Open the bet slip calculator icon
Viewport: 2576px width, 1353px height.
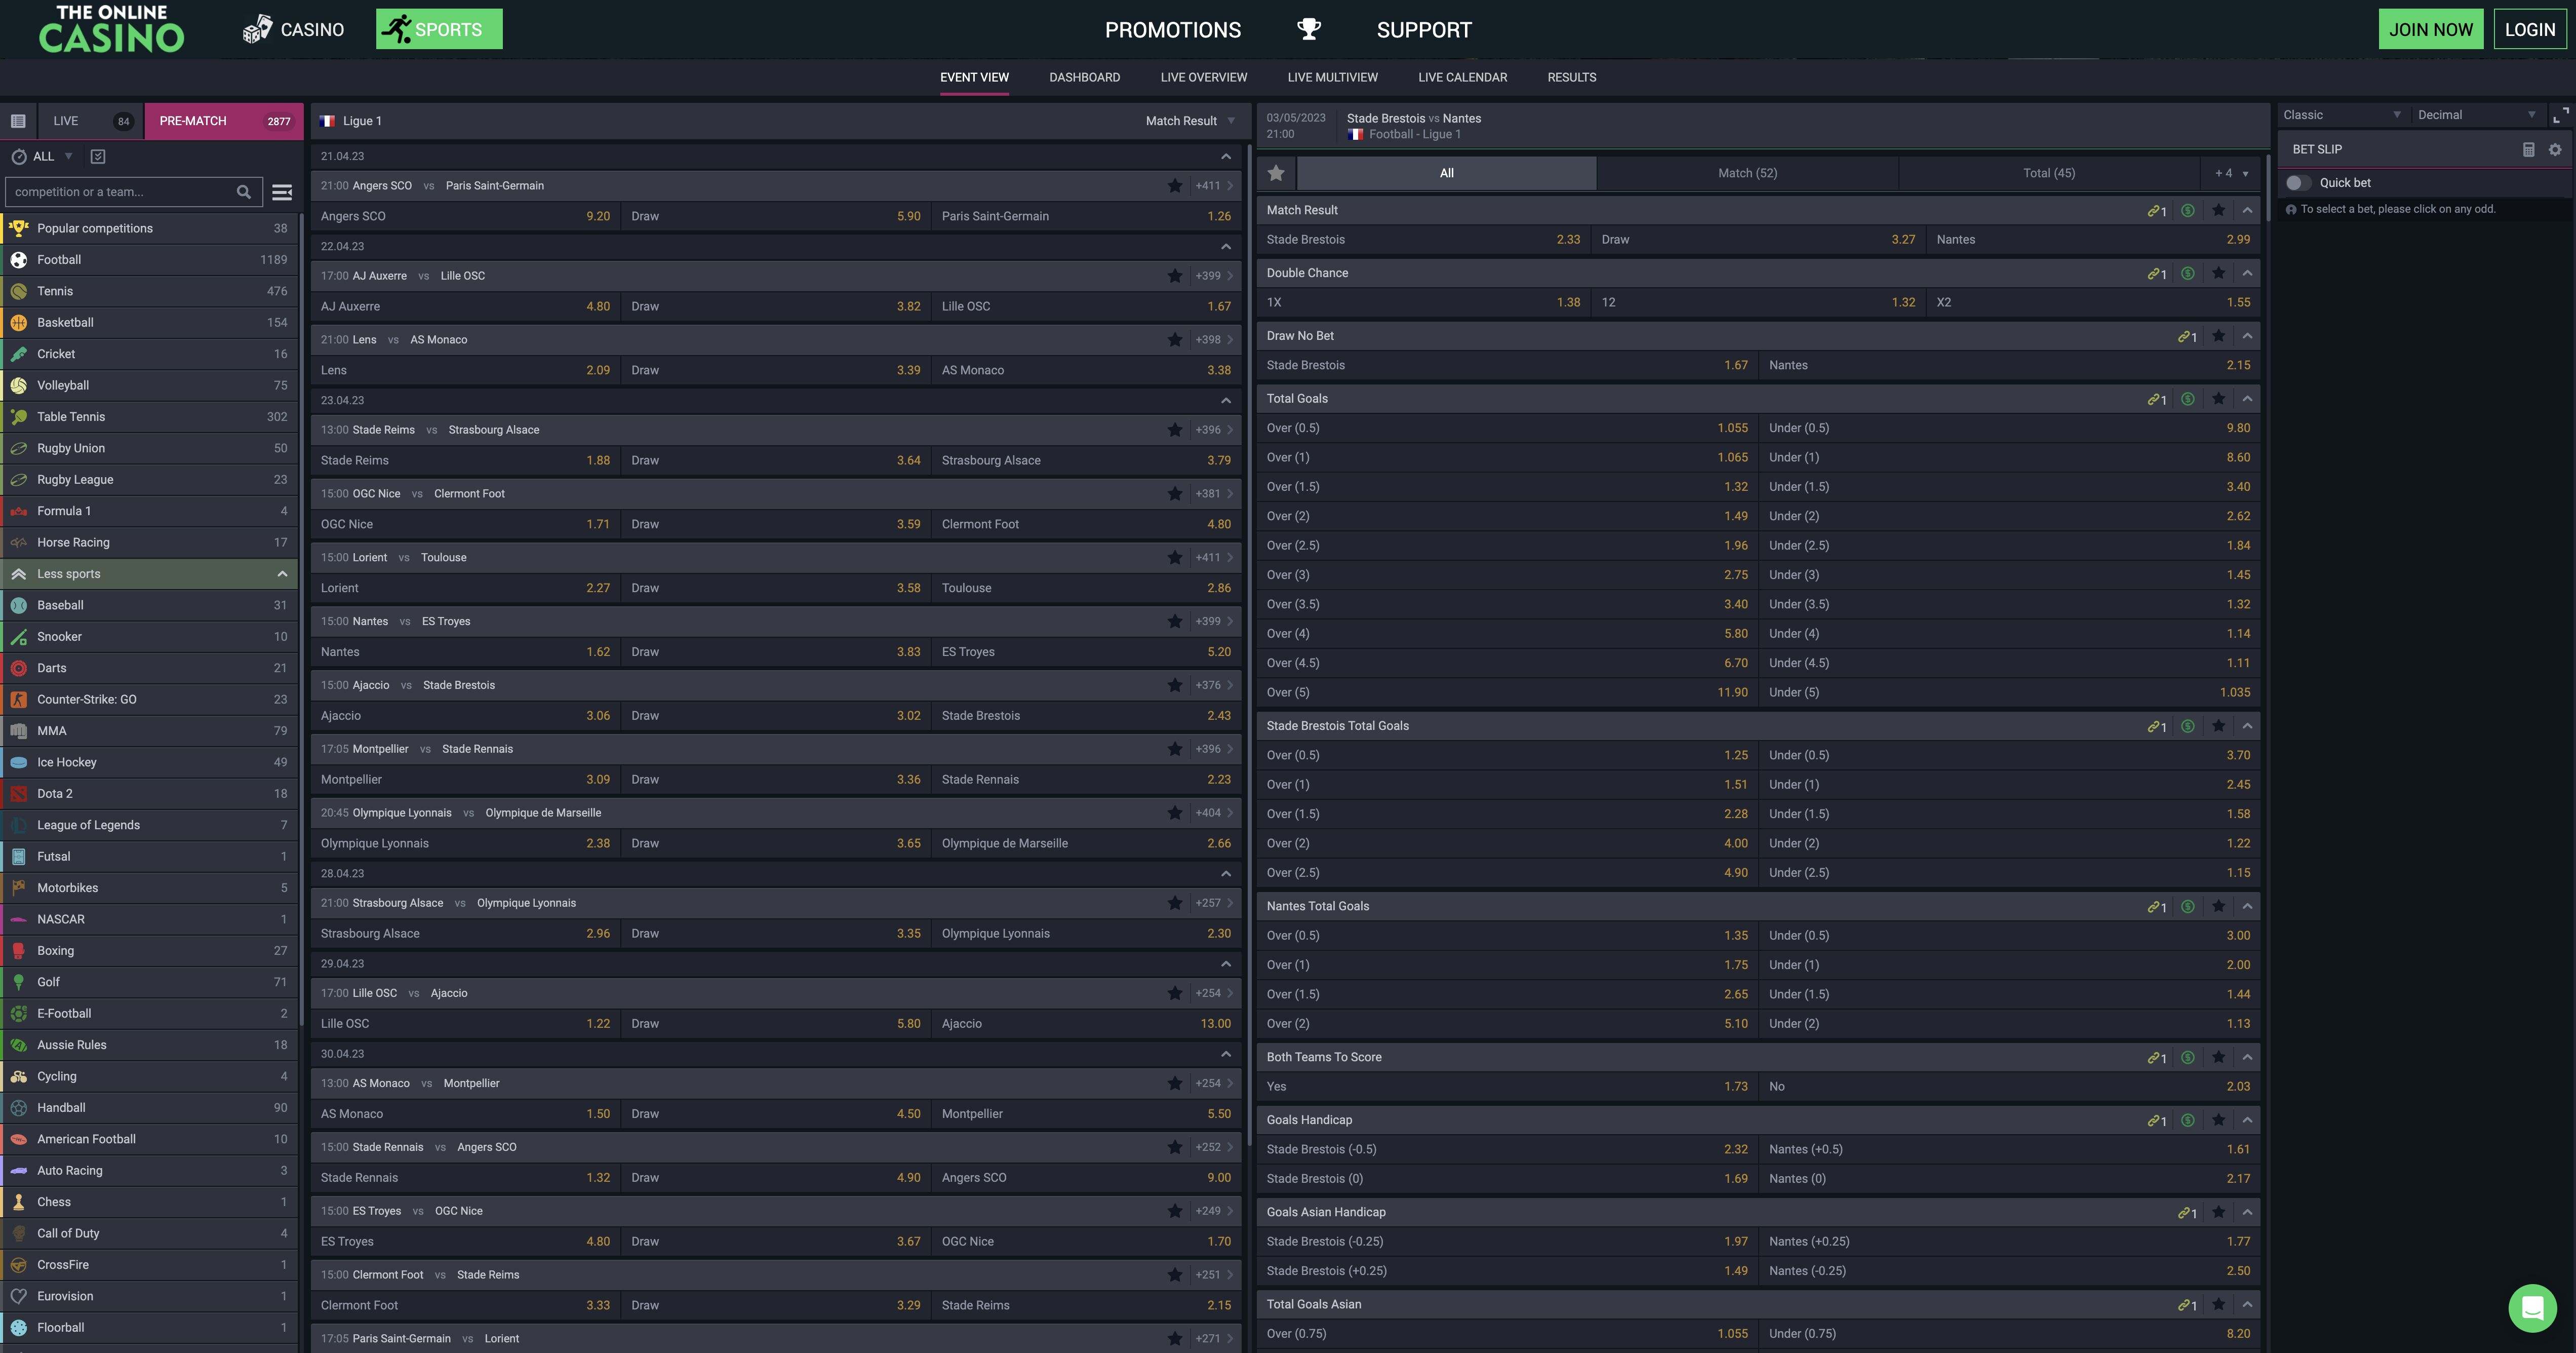pos(2528,149)
